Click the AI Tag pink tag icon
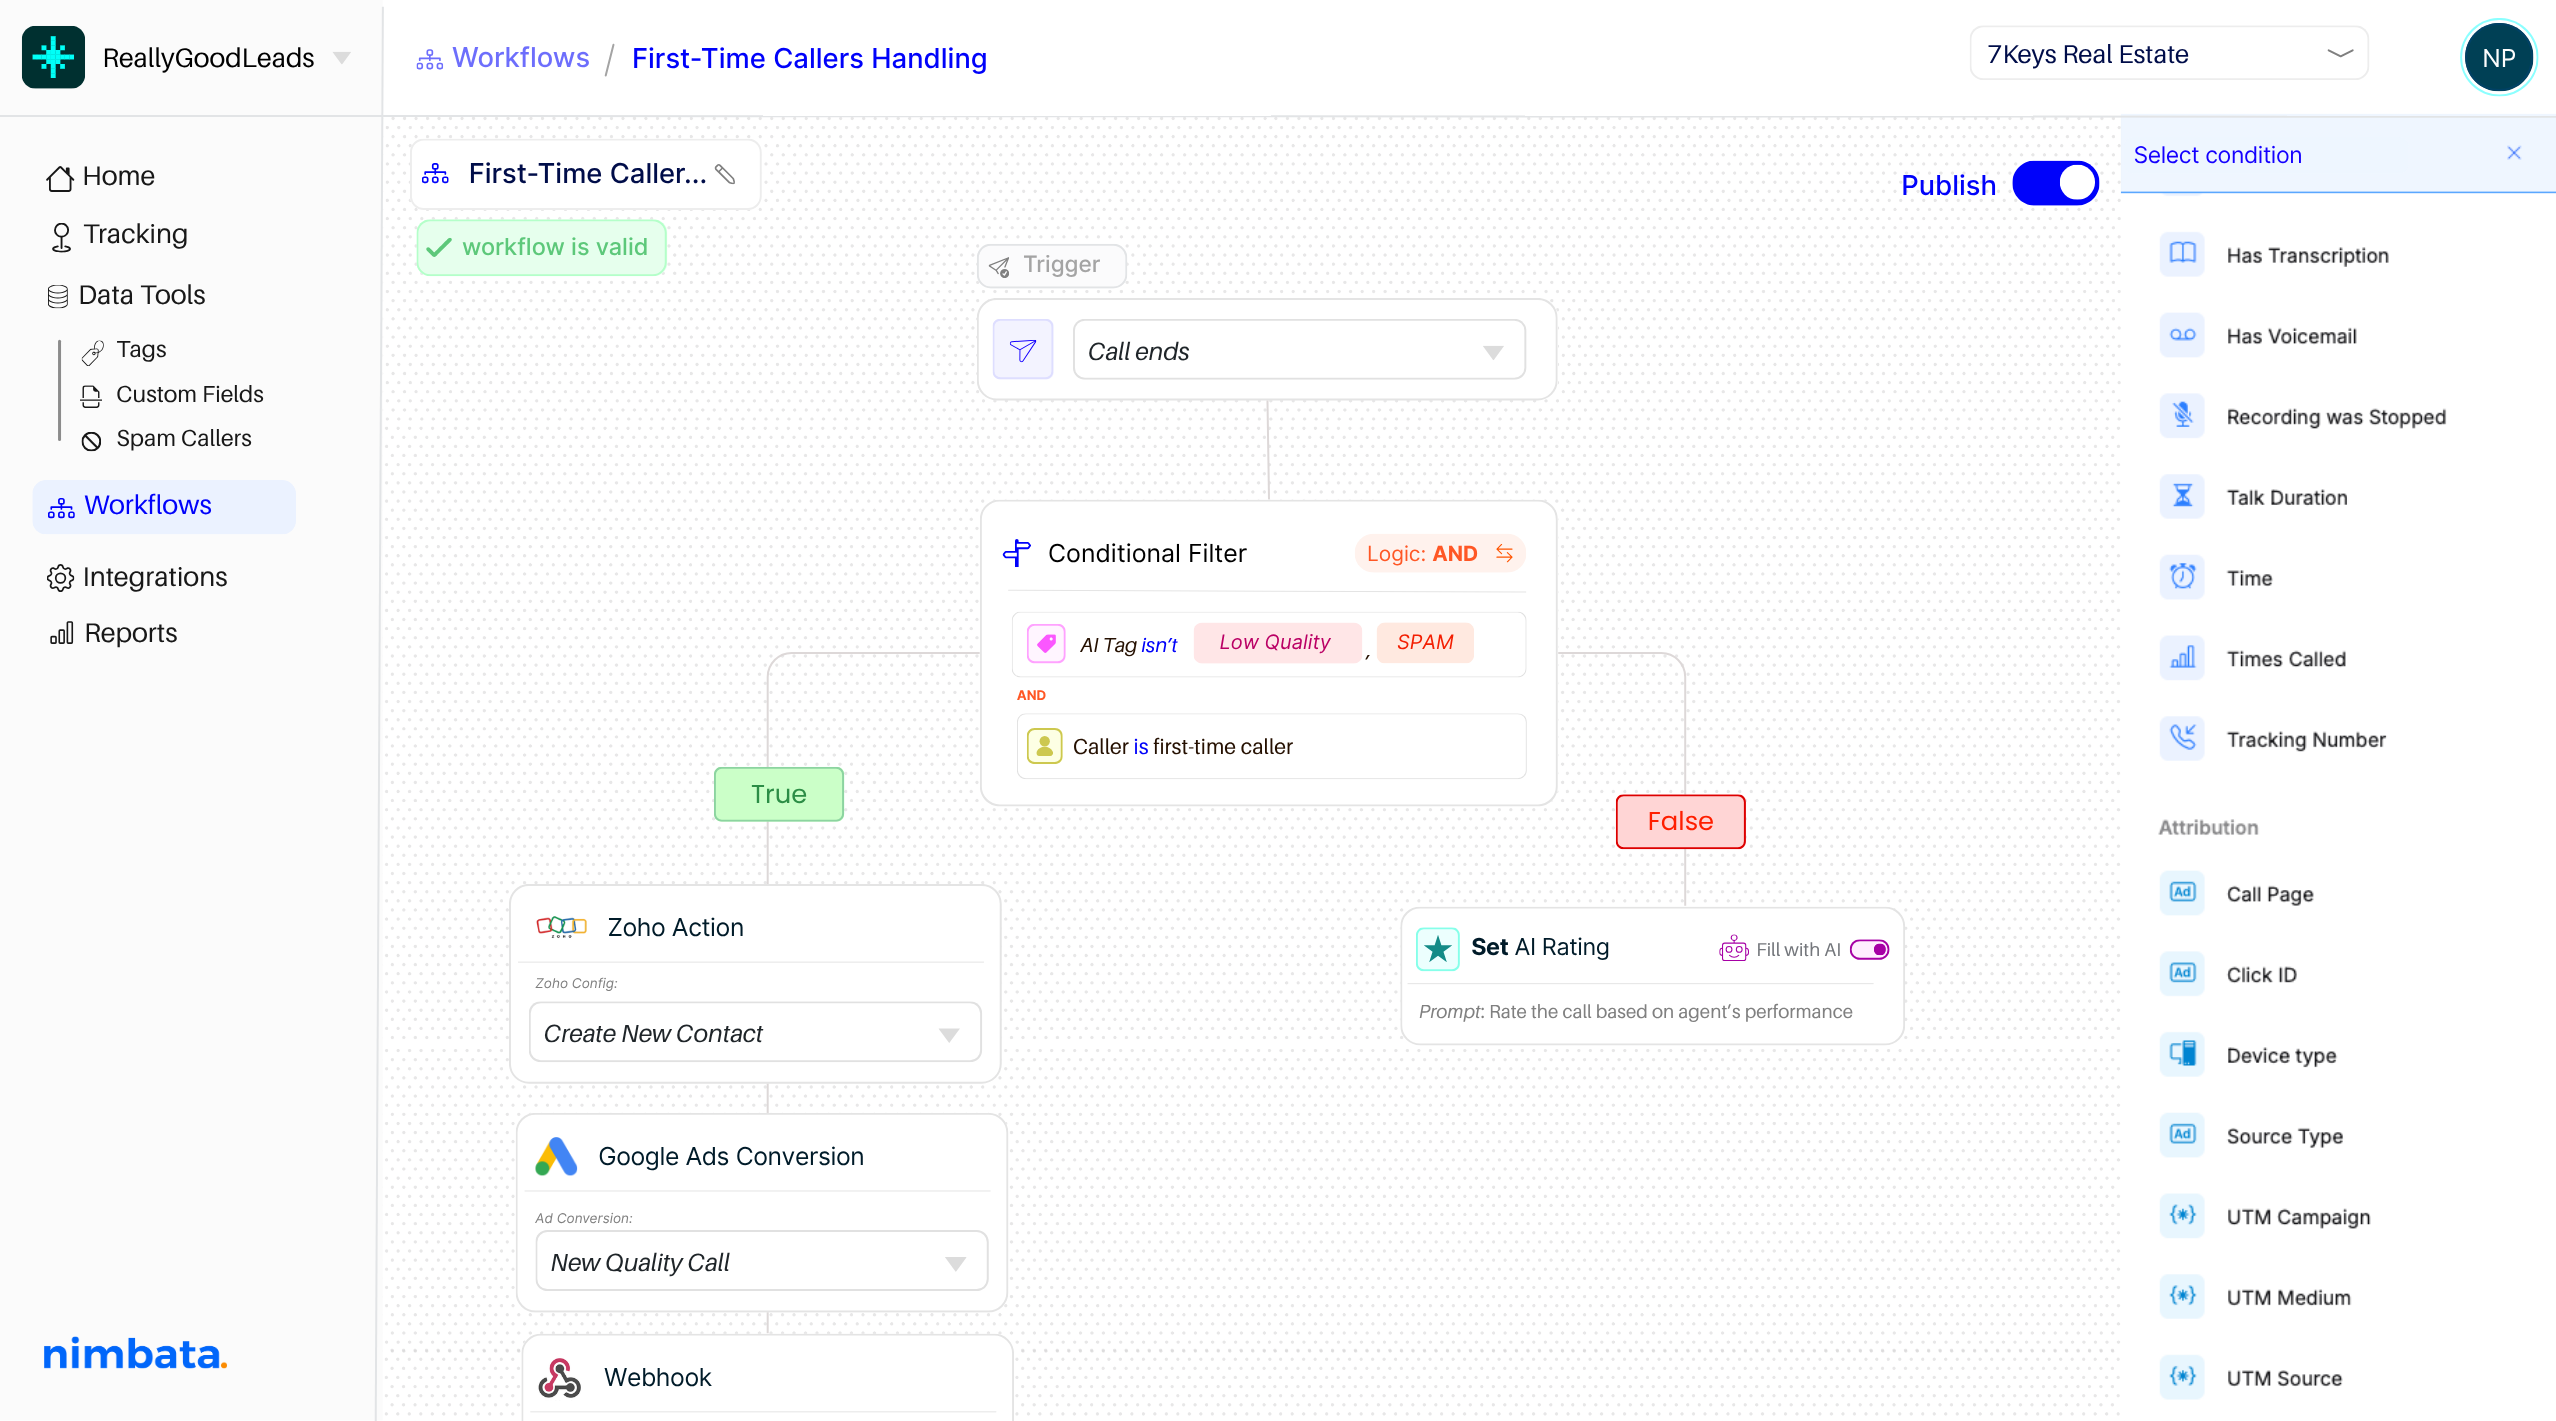This screenshot has height=1421, width=2556. point(1045,643)
